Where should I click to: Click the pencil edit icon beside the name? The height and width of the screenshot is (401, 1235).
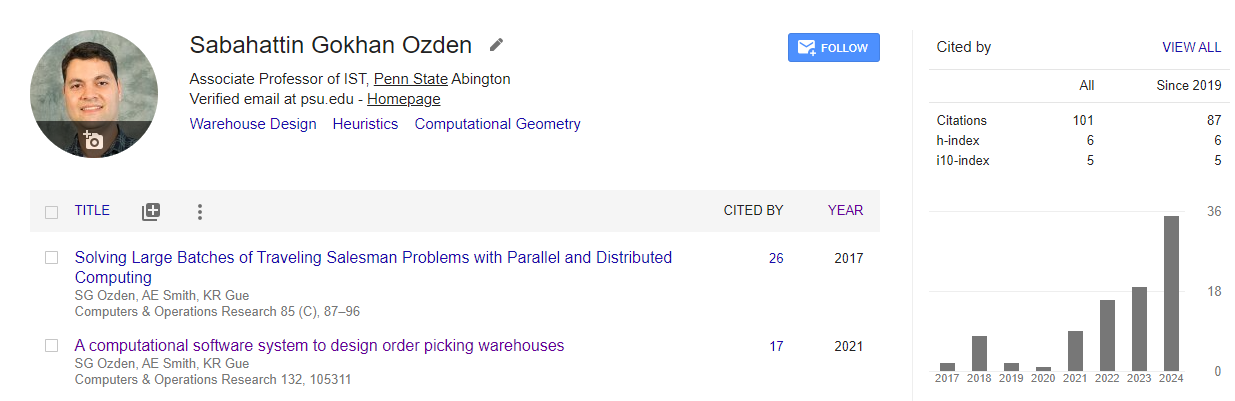497,45
